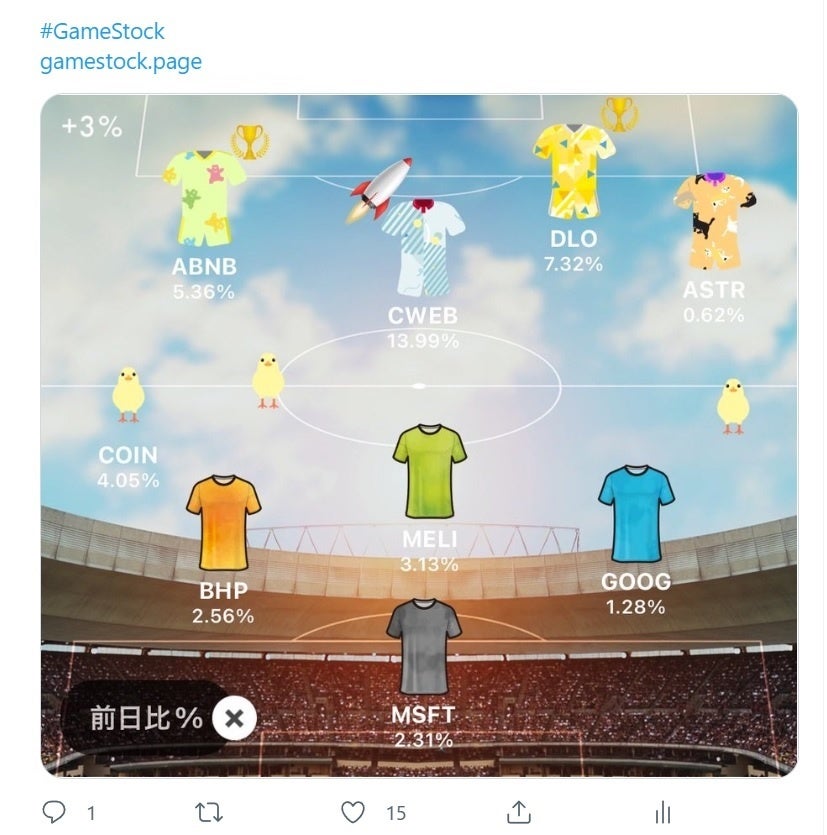
Task: Select the orange BHP jersey
Action: 223,522
